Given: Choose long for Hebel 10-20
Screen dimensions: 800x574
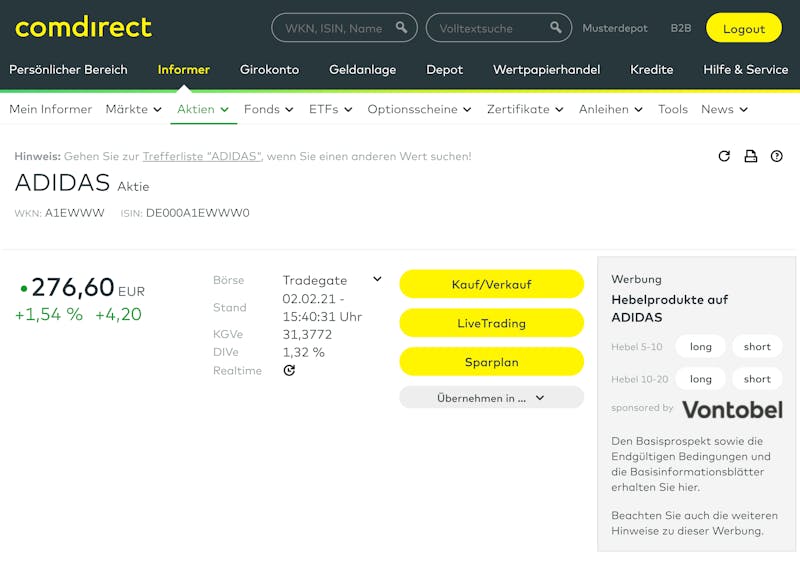Looking at the screenshot, I should (701, 379).
